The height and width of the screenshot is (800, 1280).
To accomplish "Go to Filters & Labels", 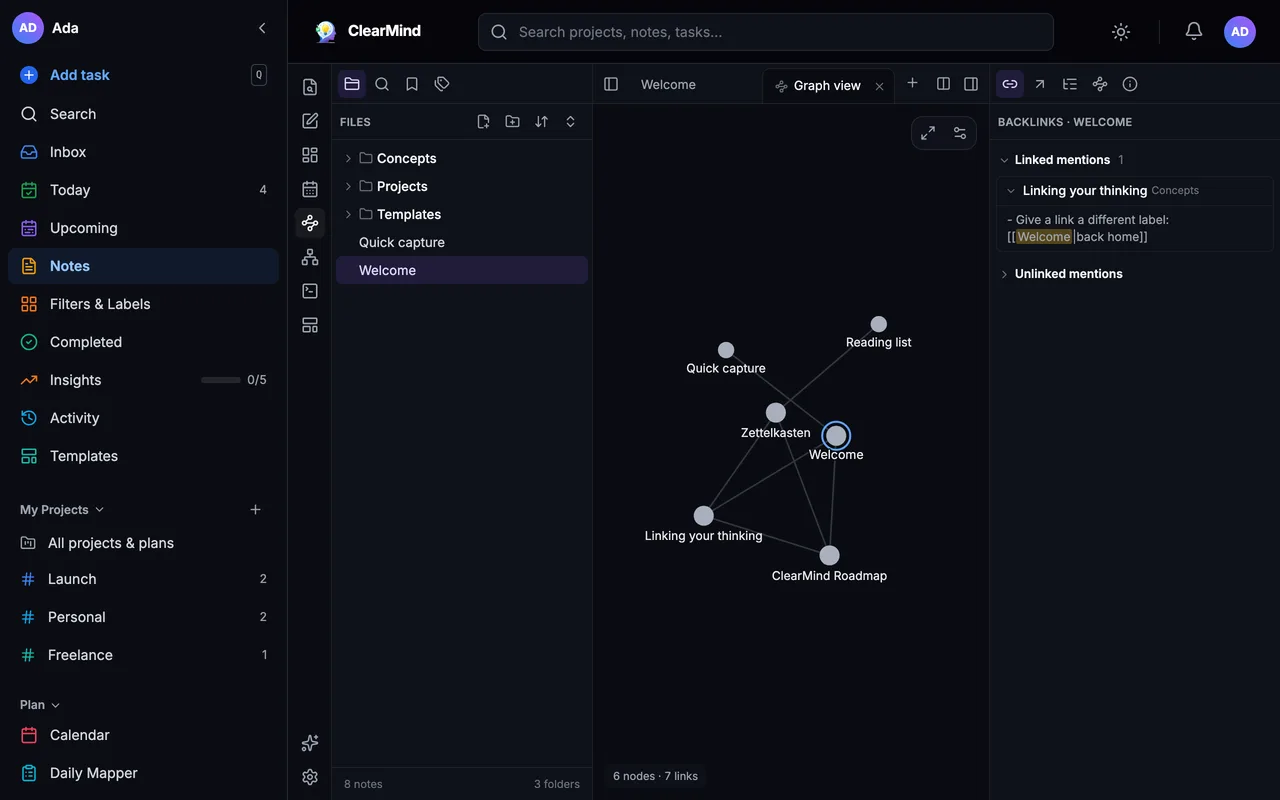I will point(143,304).
